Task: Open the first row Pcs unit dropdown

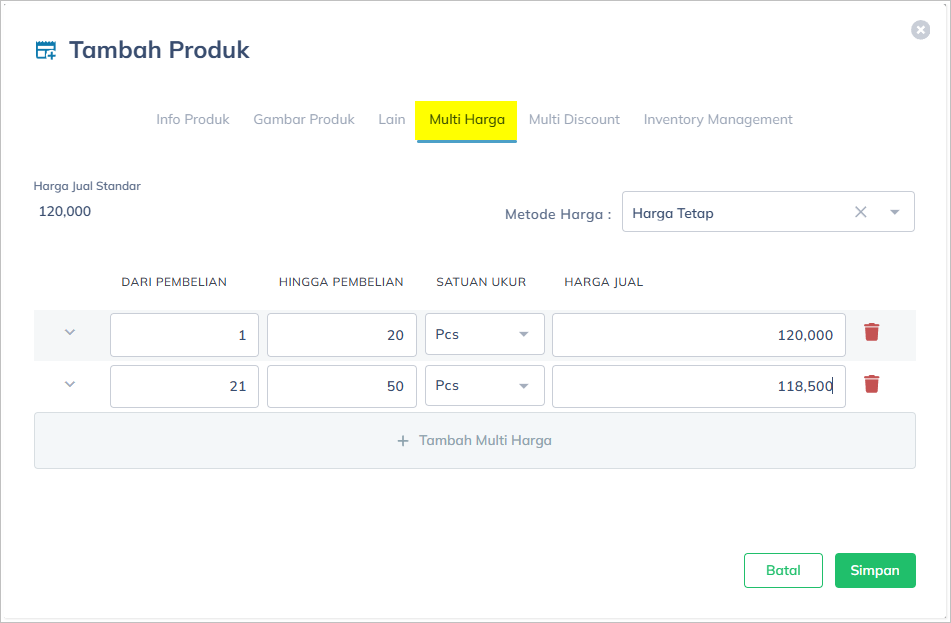Action: pos(485,334)
